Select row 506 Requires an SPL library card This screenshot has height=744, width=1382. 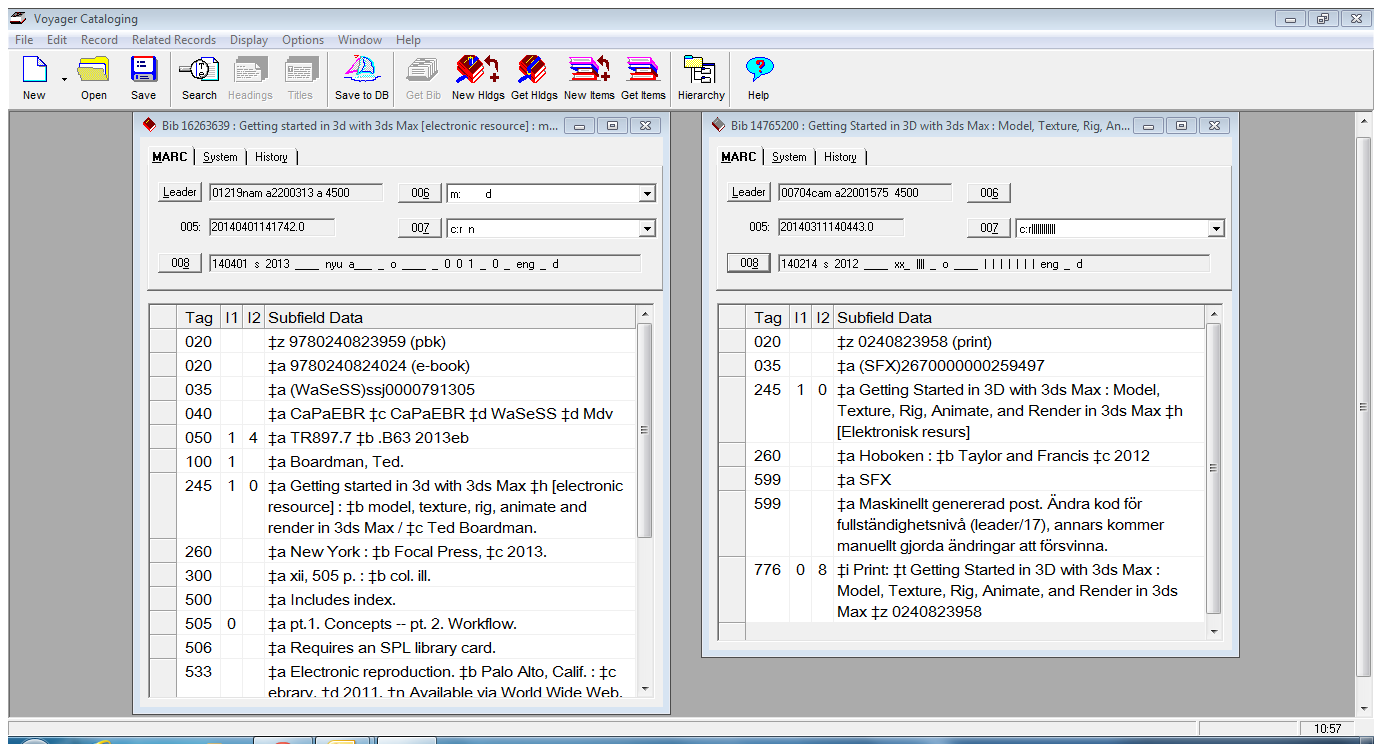pos(393,647)
